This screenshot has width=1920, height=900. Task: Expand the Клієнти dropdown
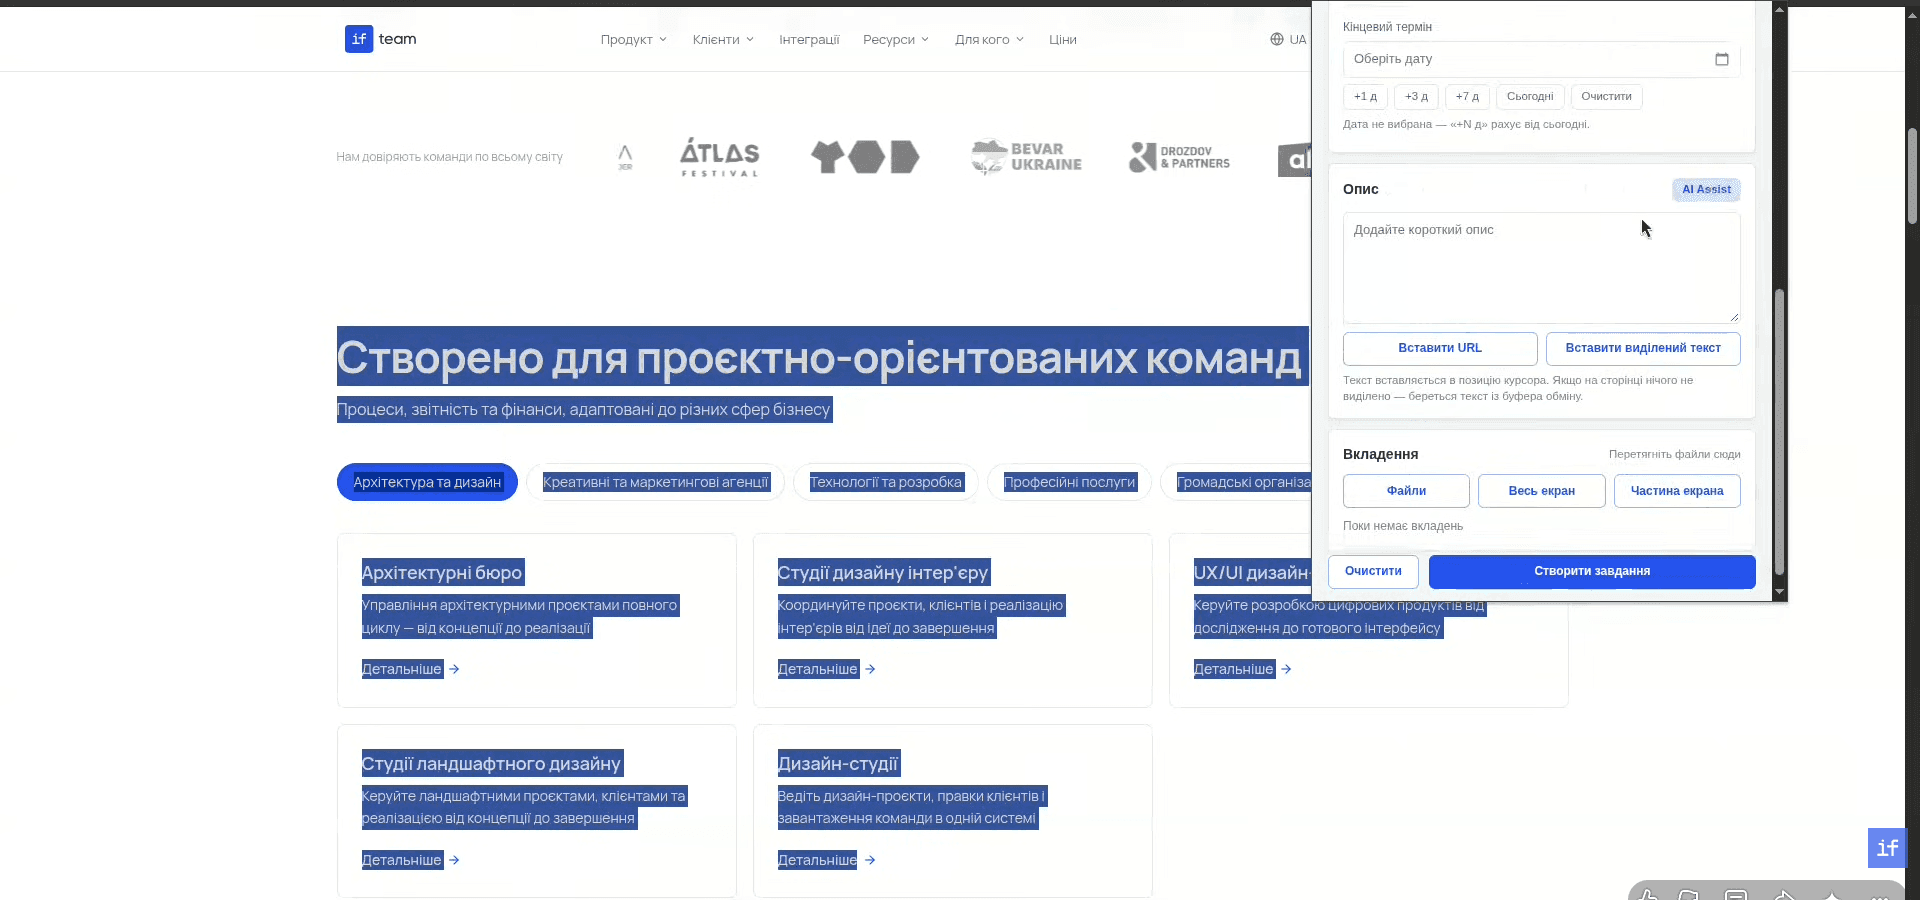[x=723, y=39]
